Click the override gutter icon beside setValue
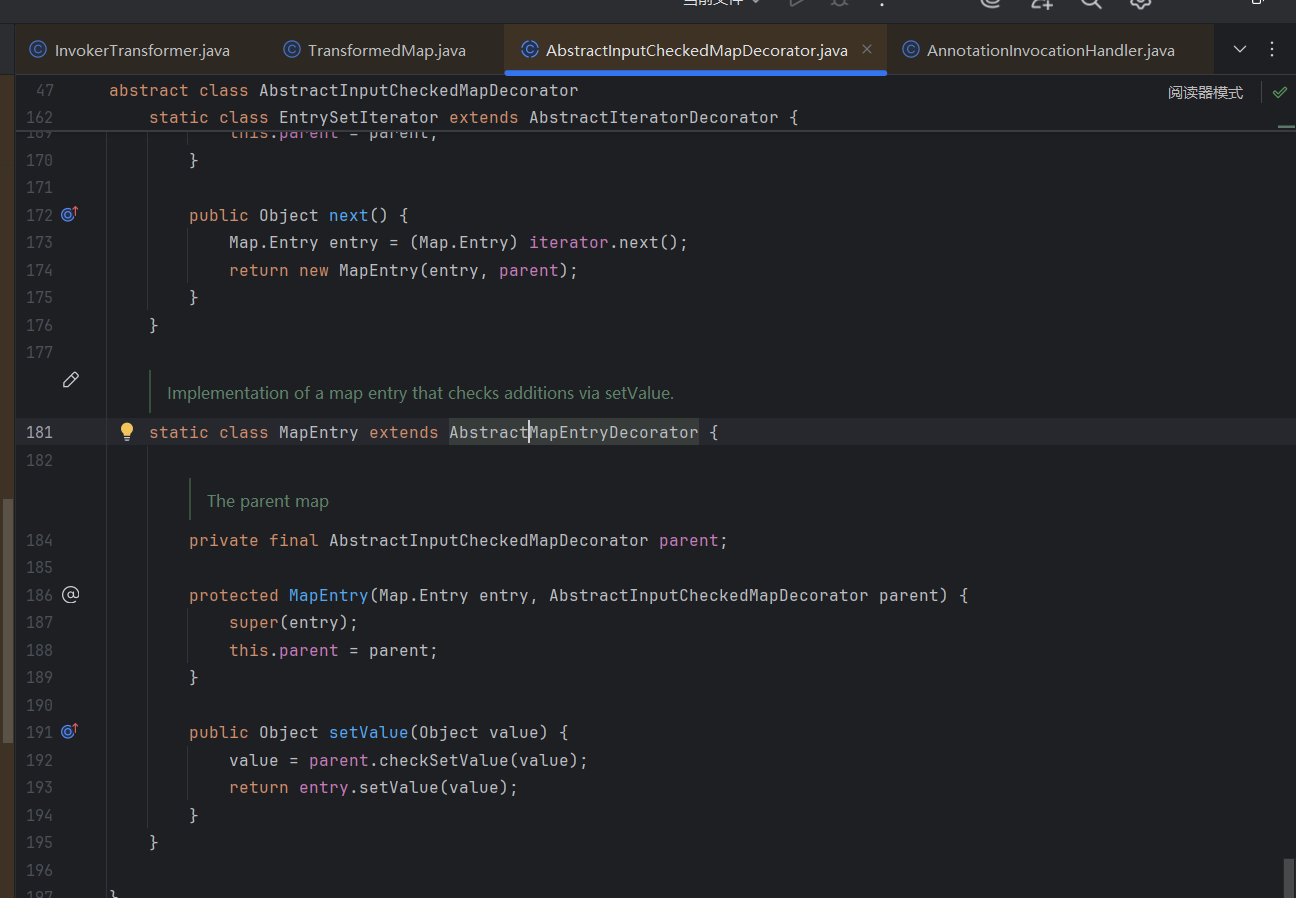The height and width of the screenshot is (898, 1296). point(69,731)
